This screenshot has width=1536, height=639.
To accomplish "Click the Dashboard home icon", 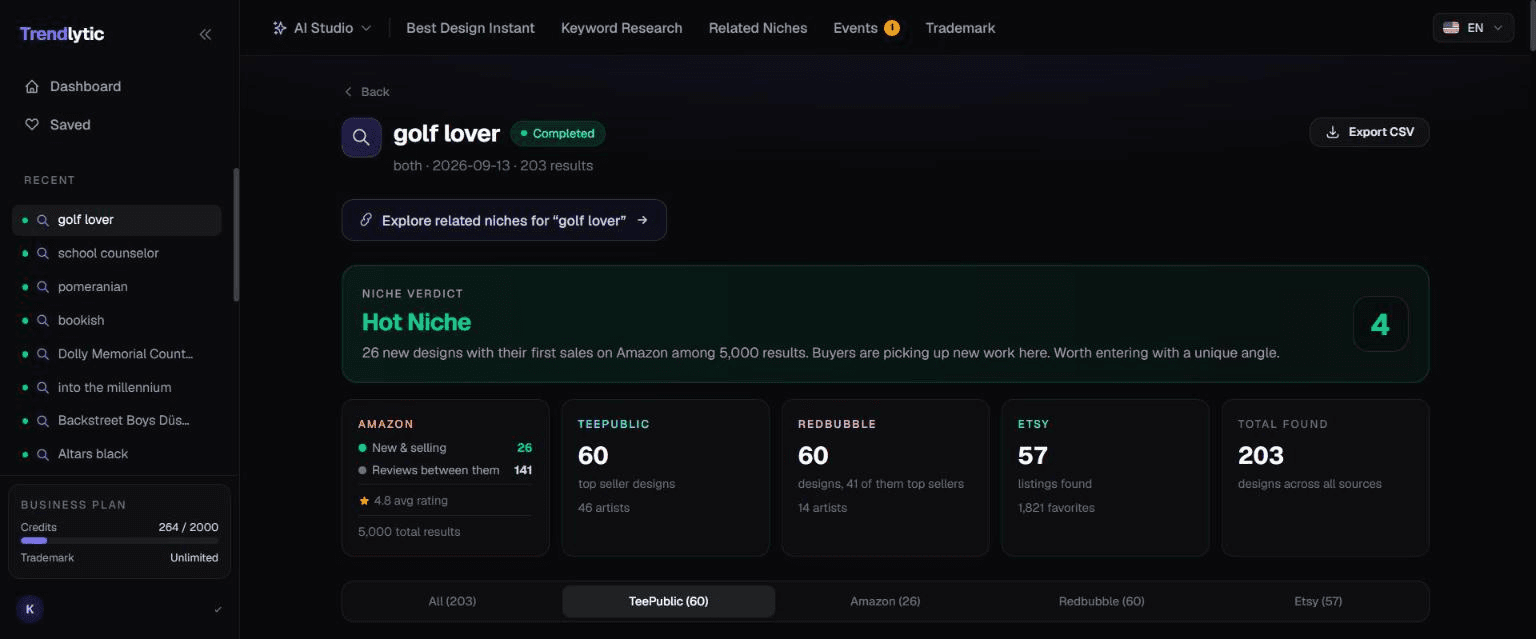I will (x=32, y=86).
